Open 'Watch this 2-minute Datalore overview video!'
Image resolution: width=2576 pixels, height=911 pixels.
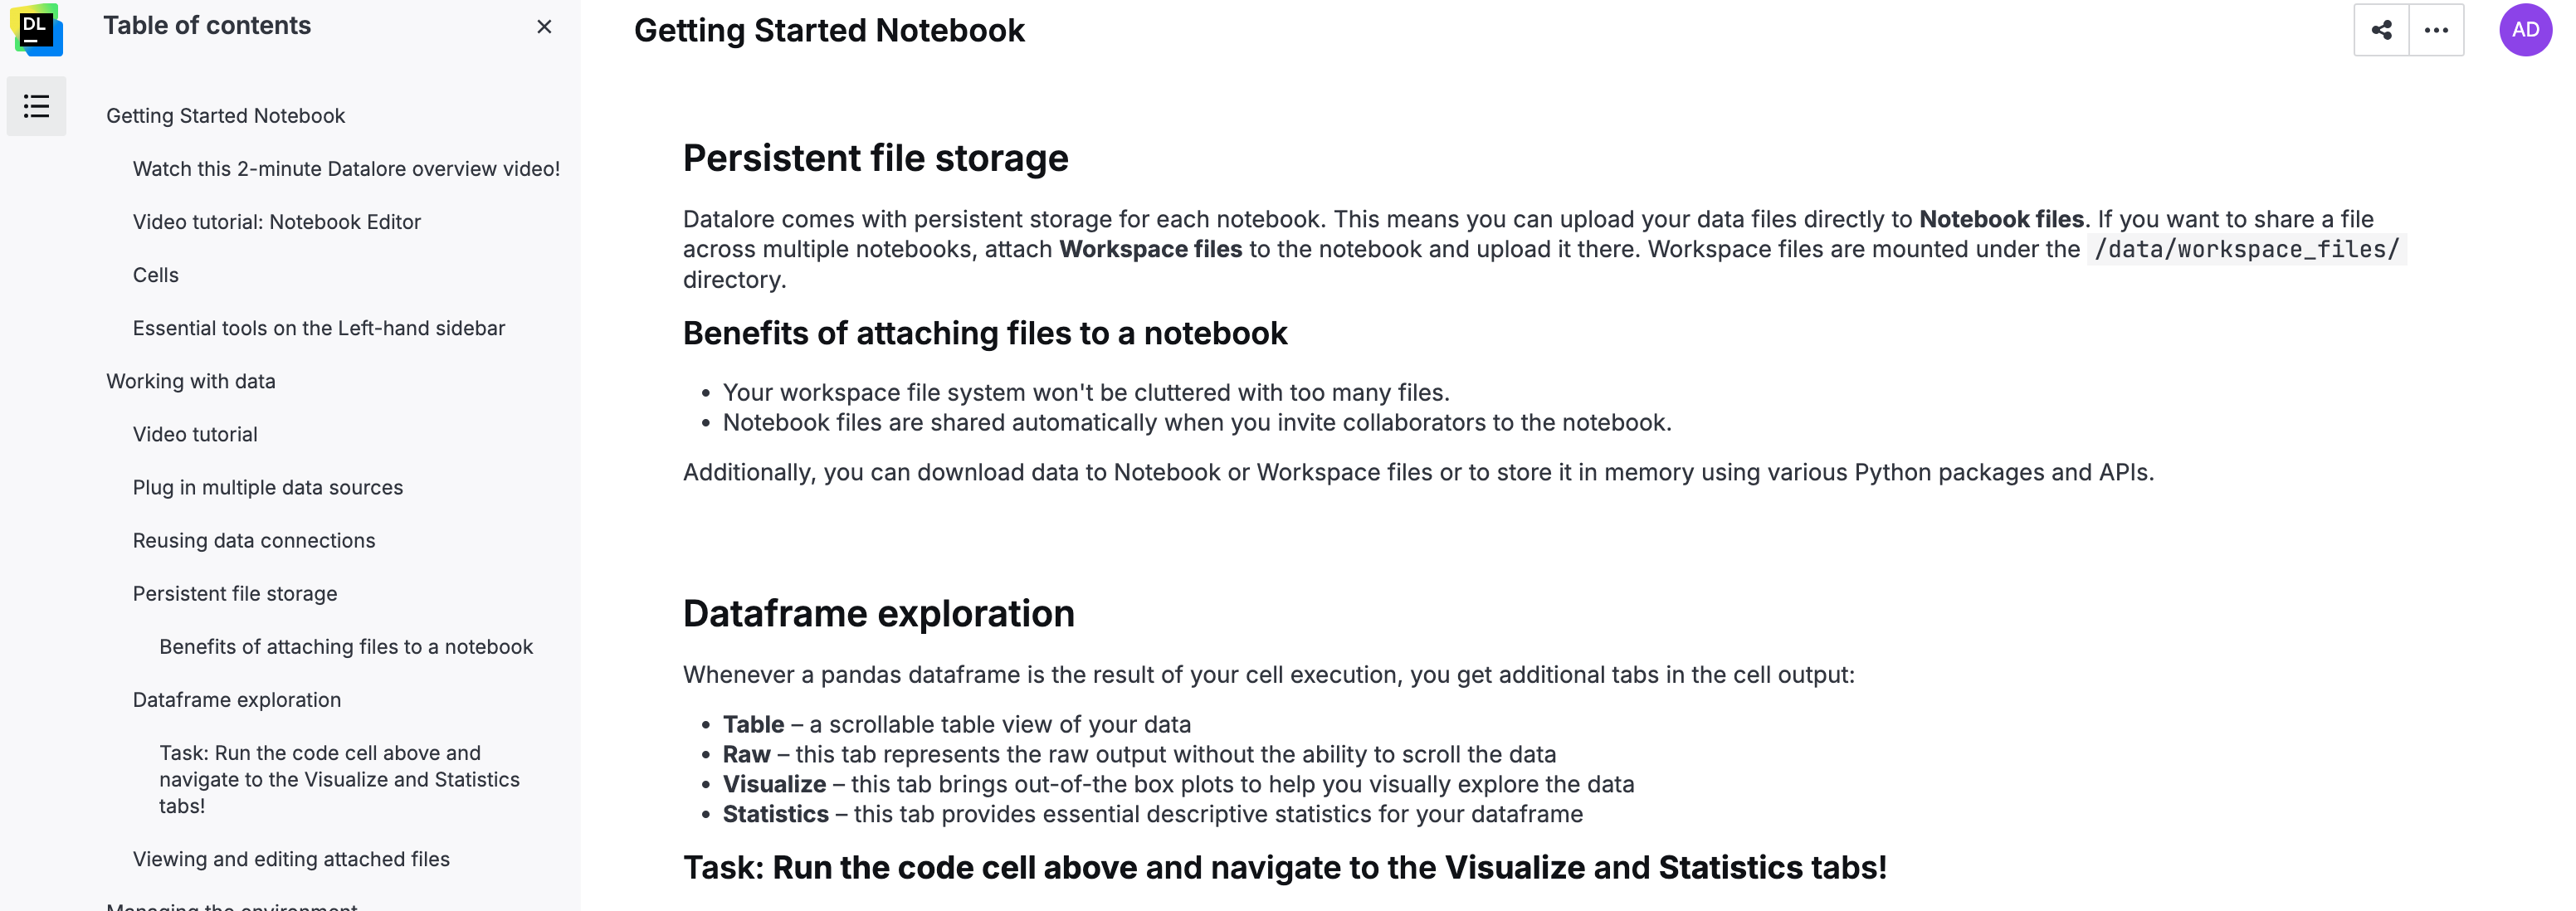(346, 168)
